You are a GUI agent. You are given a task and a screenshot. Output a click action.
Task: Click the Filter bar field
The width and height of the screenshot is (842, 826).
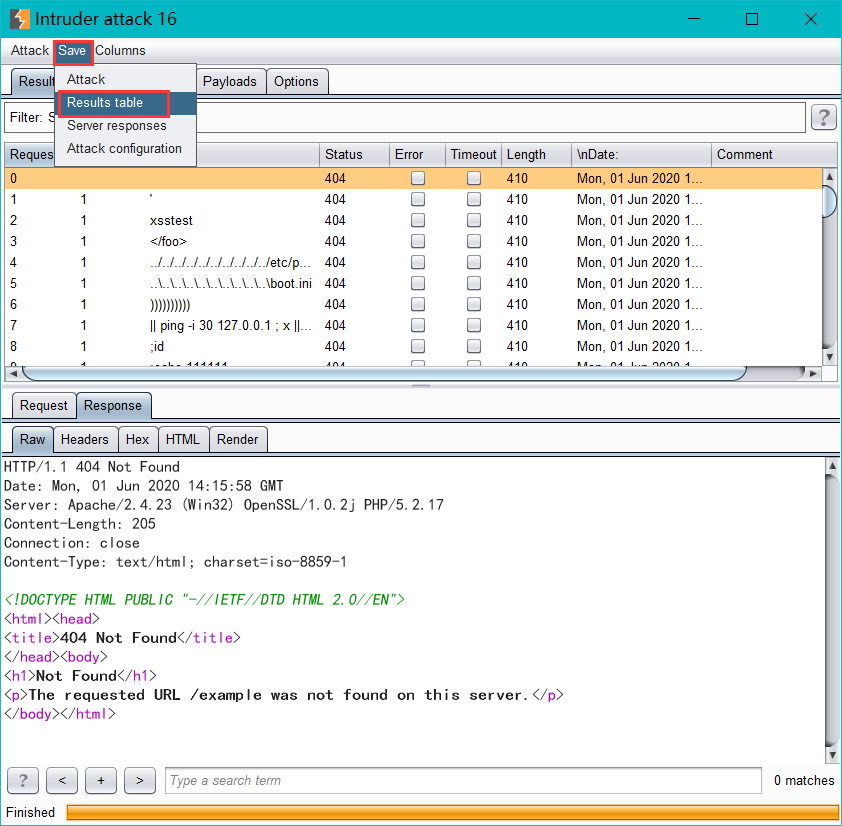pyautogui.click(x=405, y=117)
